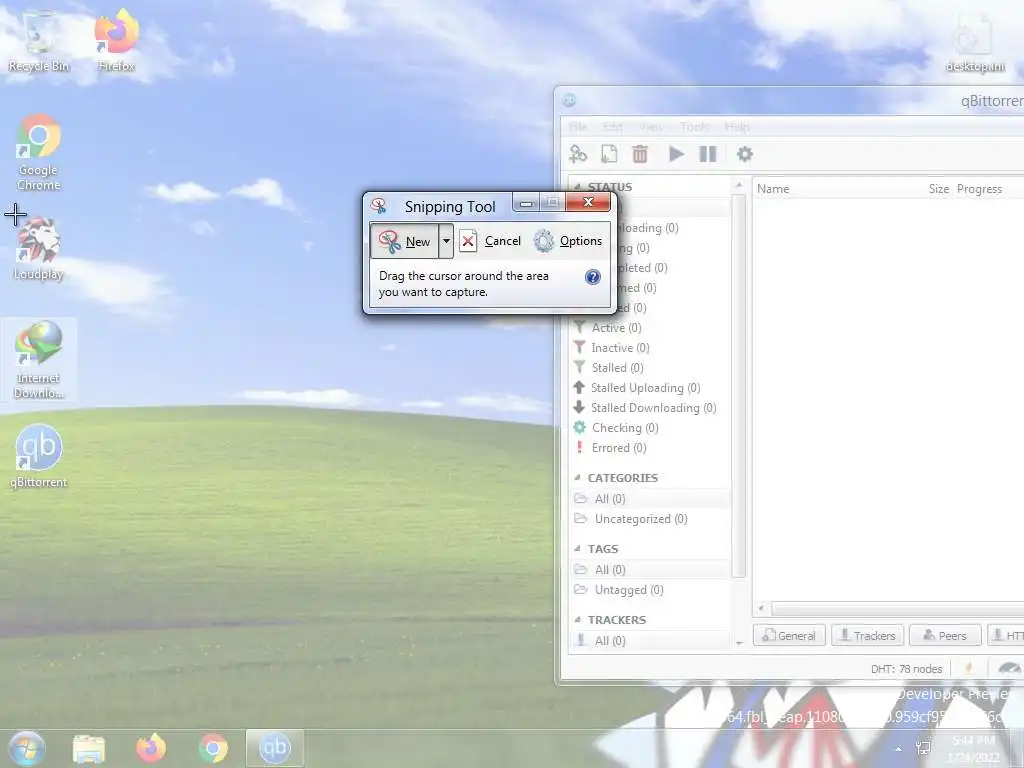
Task: Sort torrents by Size column
Action: (x=939, y=189)
